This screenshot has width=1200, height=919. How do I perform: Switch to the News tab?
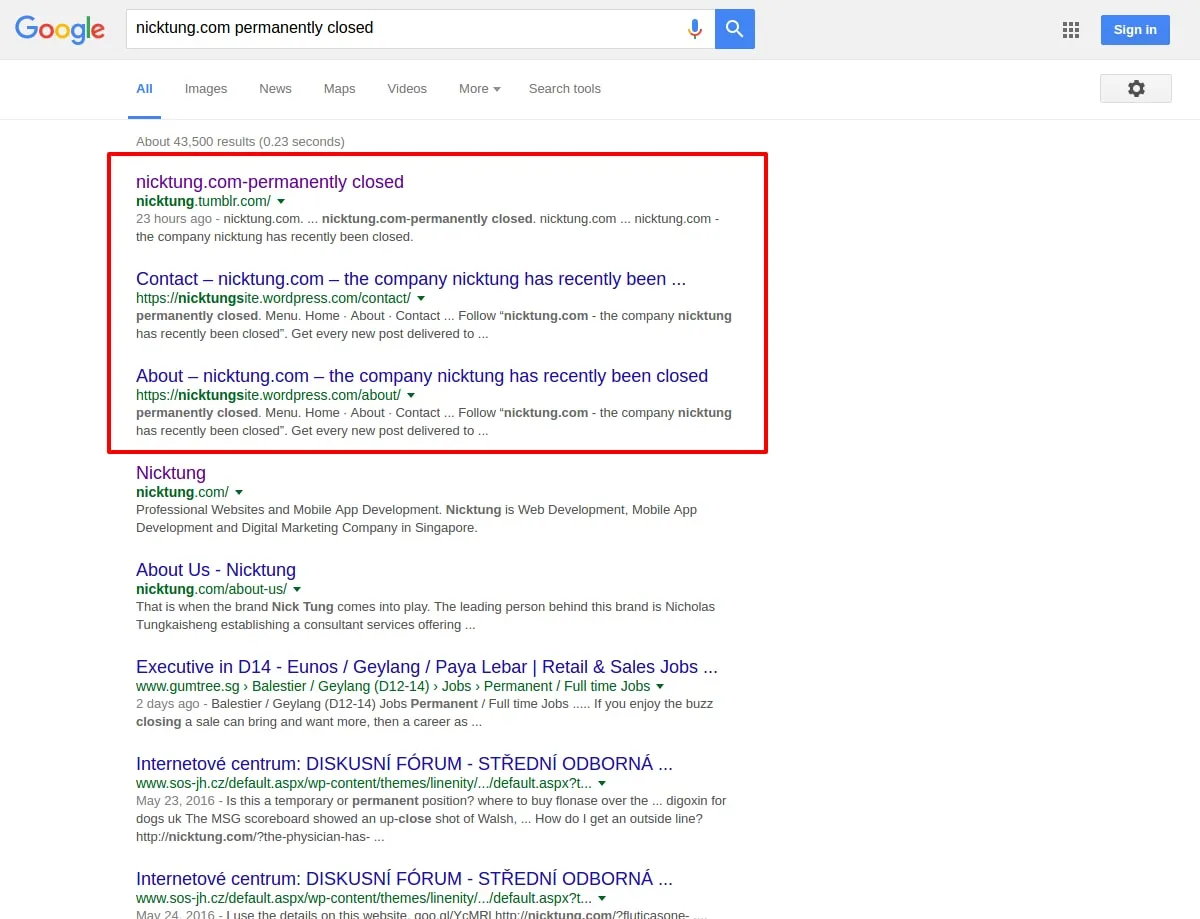275,89
